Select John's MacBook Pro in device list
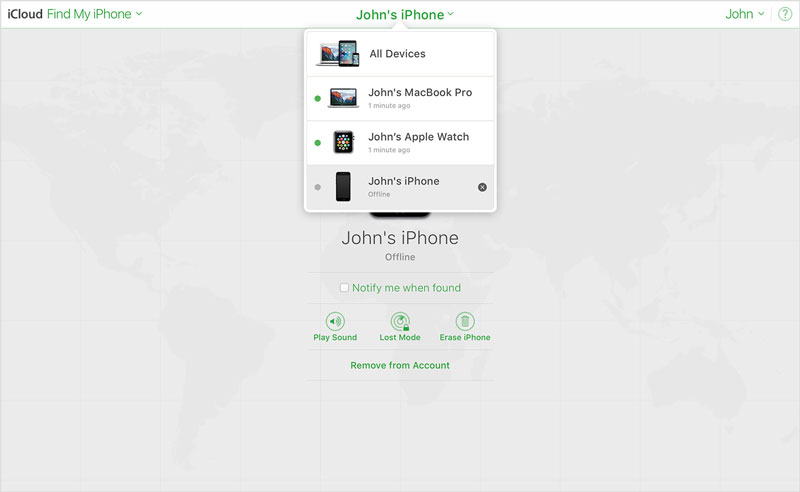 pos(420,93)
